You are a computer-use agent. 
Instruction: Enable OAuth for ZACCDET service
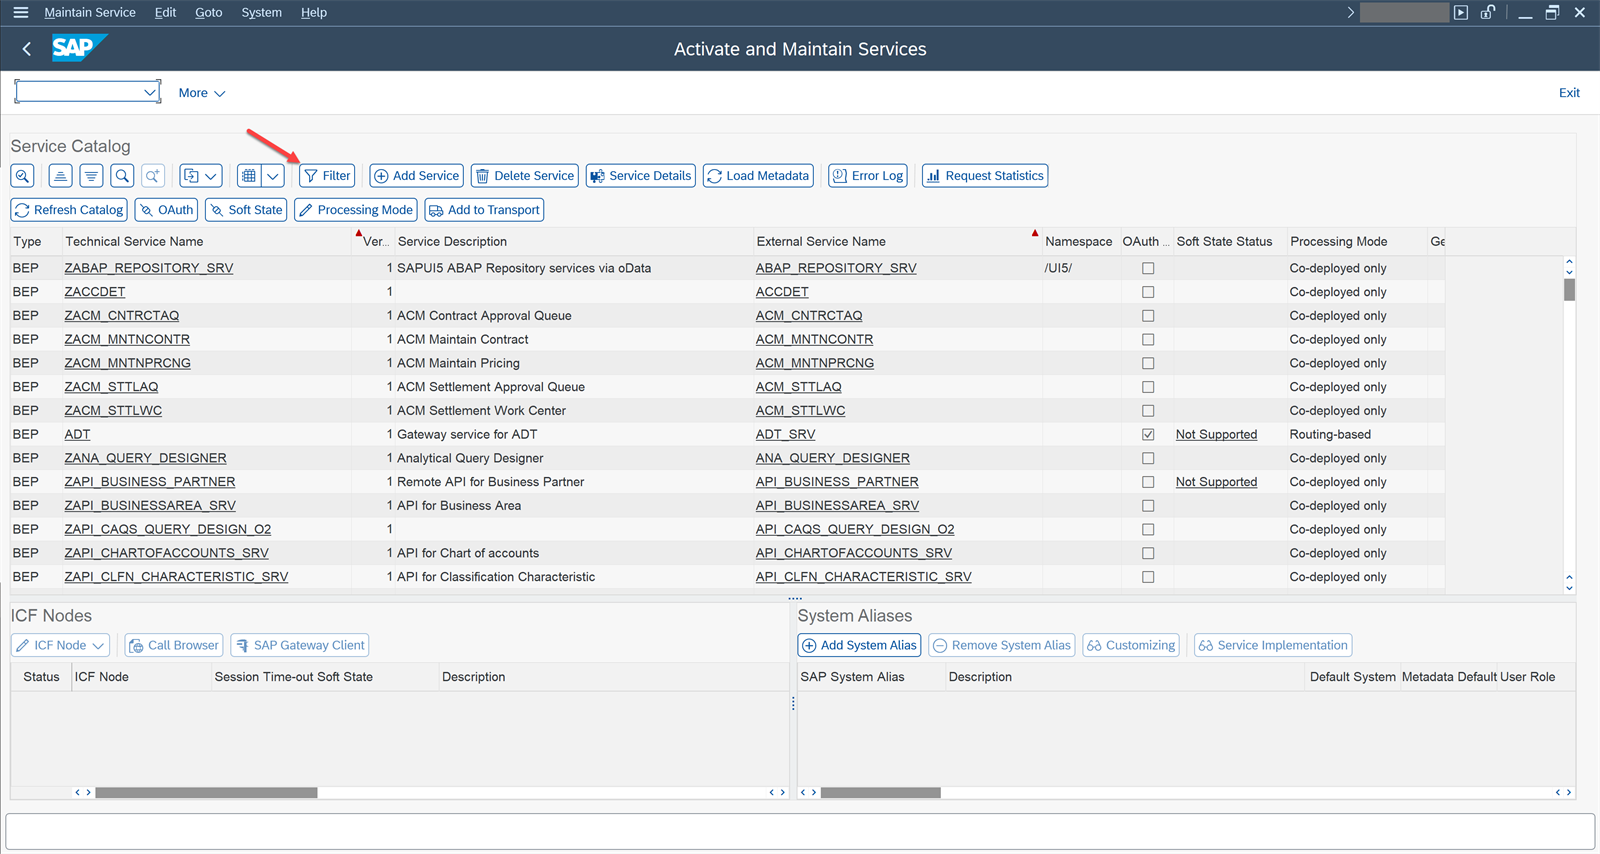click(1148, 292)
